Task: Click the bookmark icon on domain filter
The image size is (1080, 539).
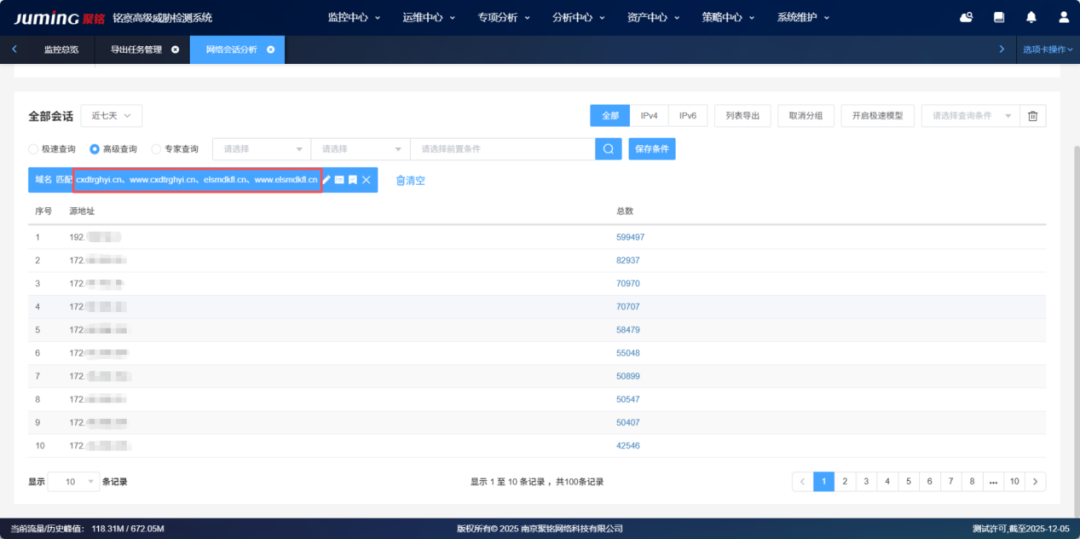Action: pos(352,180)
